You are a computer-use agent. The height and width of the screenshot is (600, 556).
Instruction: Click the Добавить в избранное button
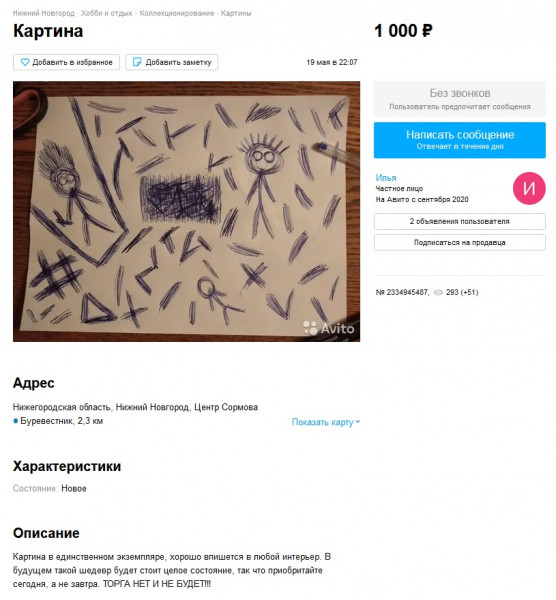point(67,62)
